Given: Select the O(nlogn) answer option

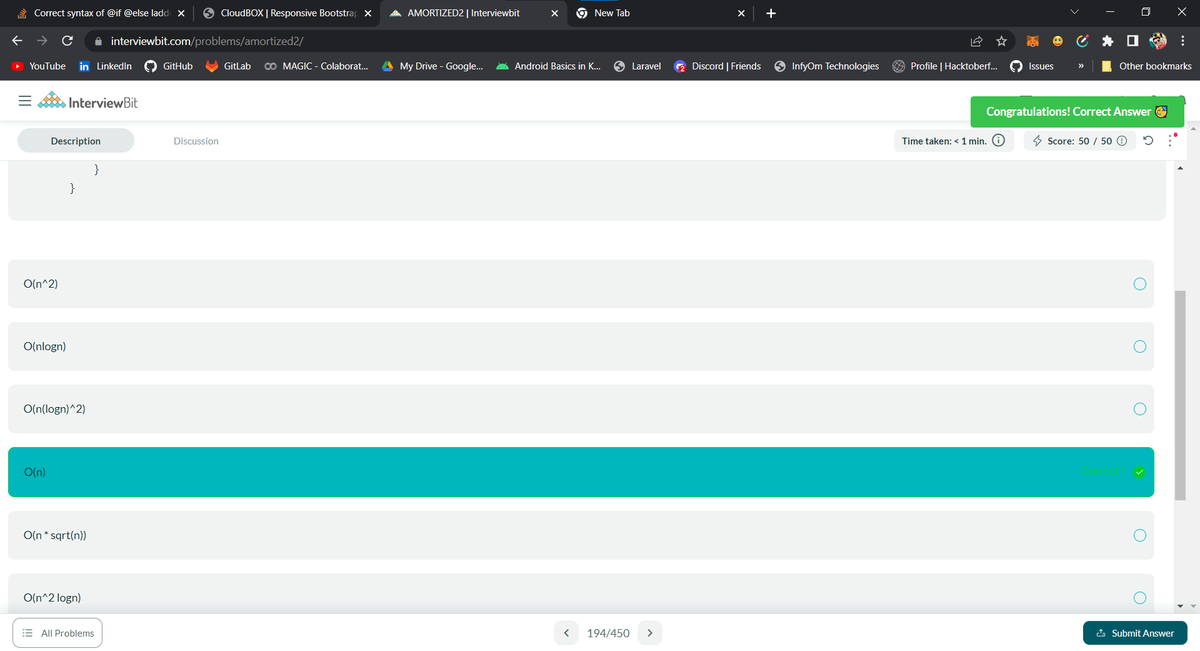Looking at the screenshot, I should click(x=581, y=346).
